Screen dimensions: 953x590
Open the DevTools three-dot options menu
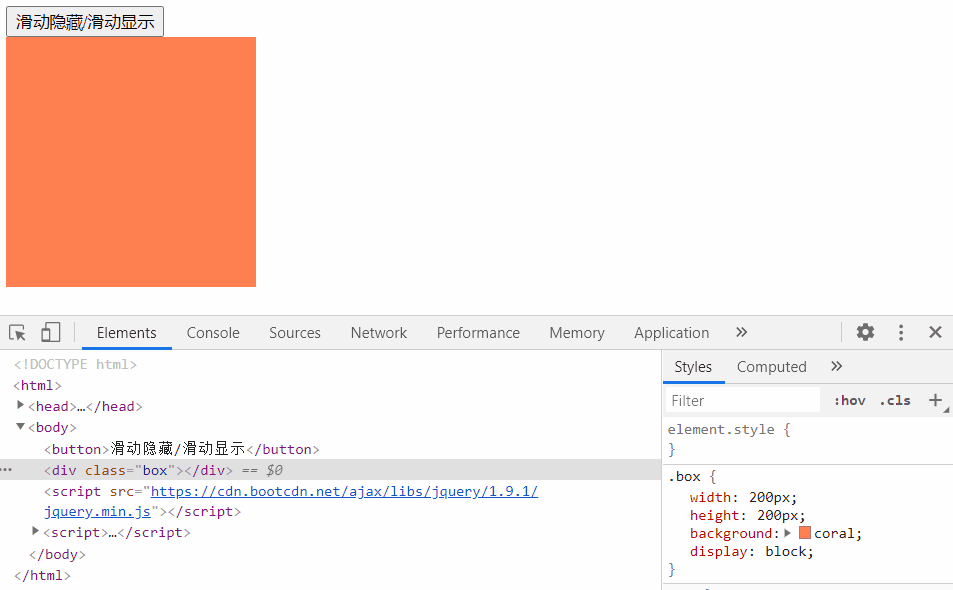click(901, 332)
